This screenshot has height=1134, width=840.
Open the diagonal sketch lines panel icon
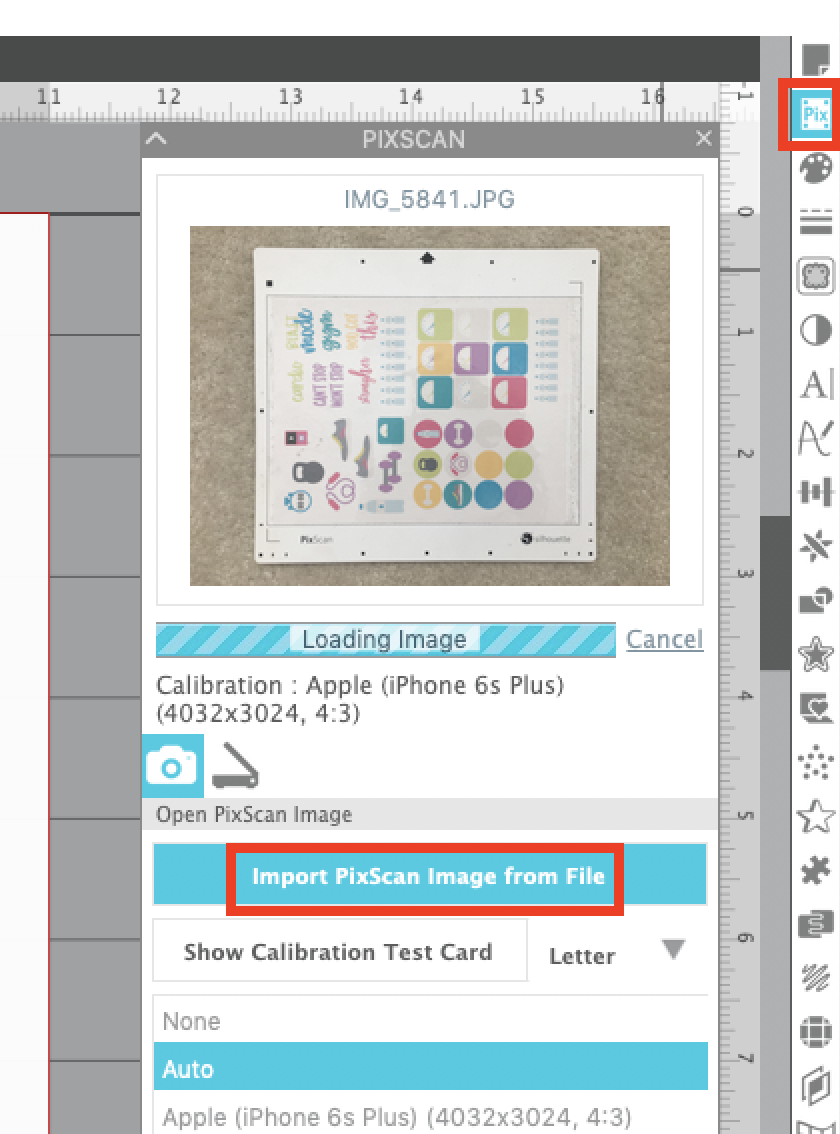click(815, 978)
